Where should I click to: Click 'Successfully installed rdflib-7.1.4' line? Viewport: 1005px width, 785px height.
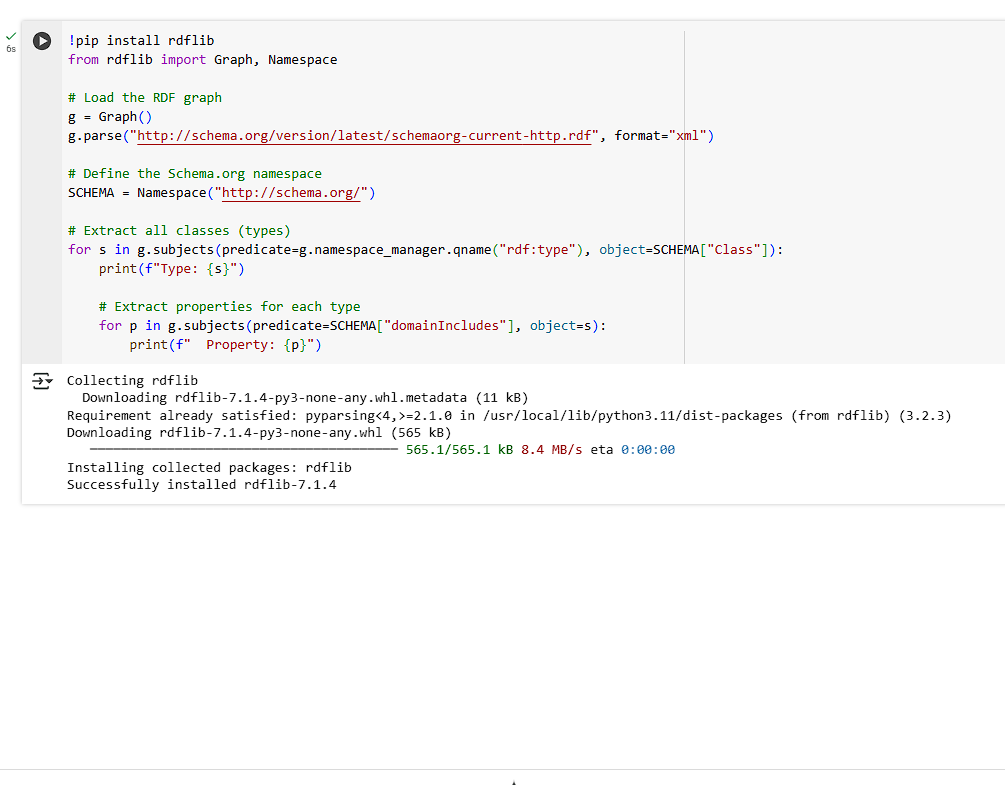[x=201, y=484]
